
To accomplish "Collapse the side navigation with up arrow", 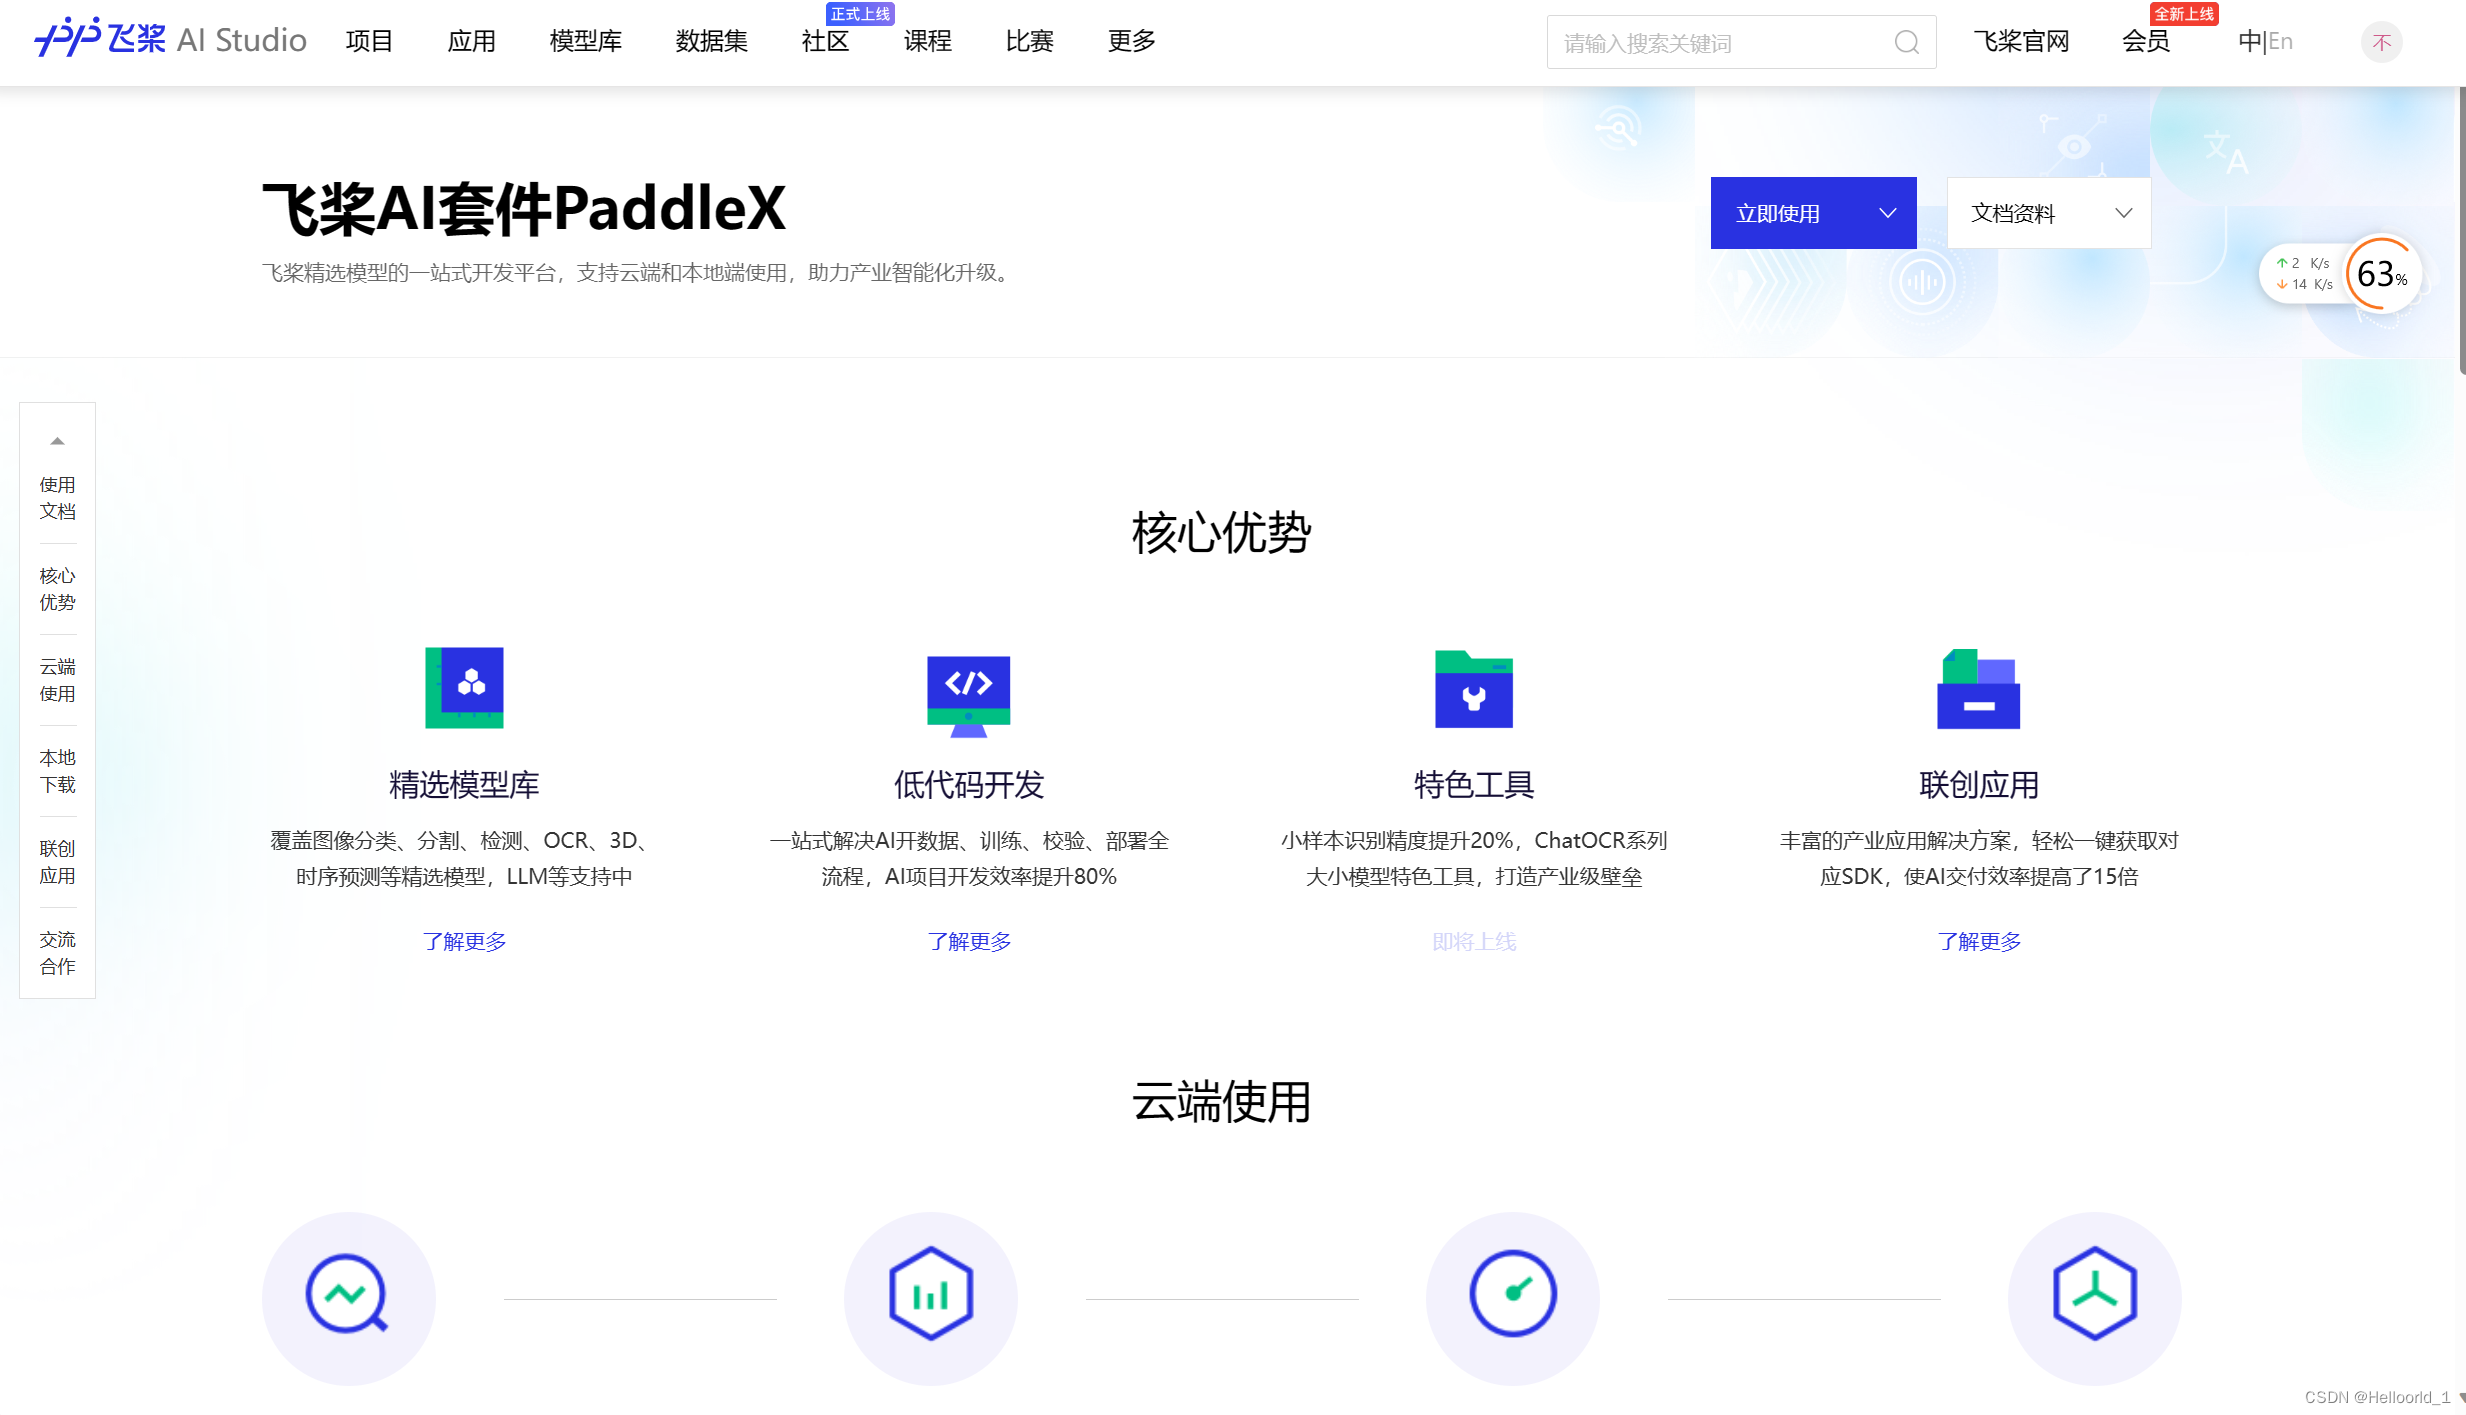I will tap(57, 441).
